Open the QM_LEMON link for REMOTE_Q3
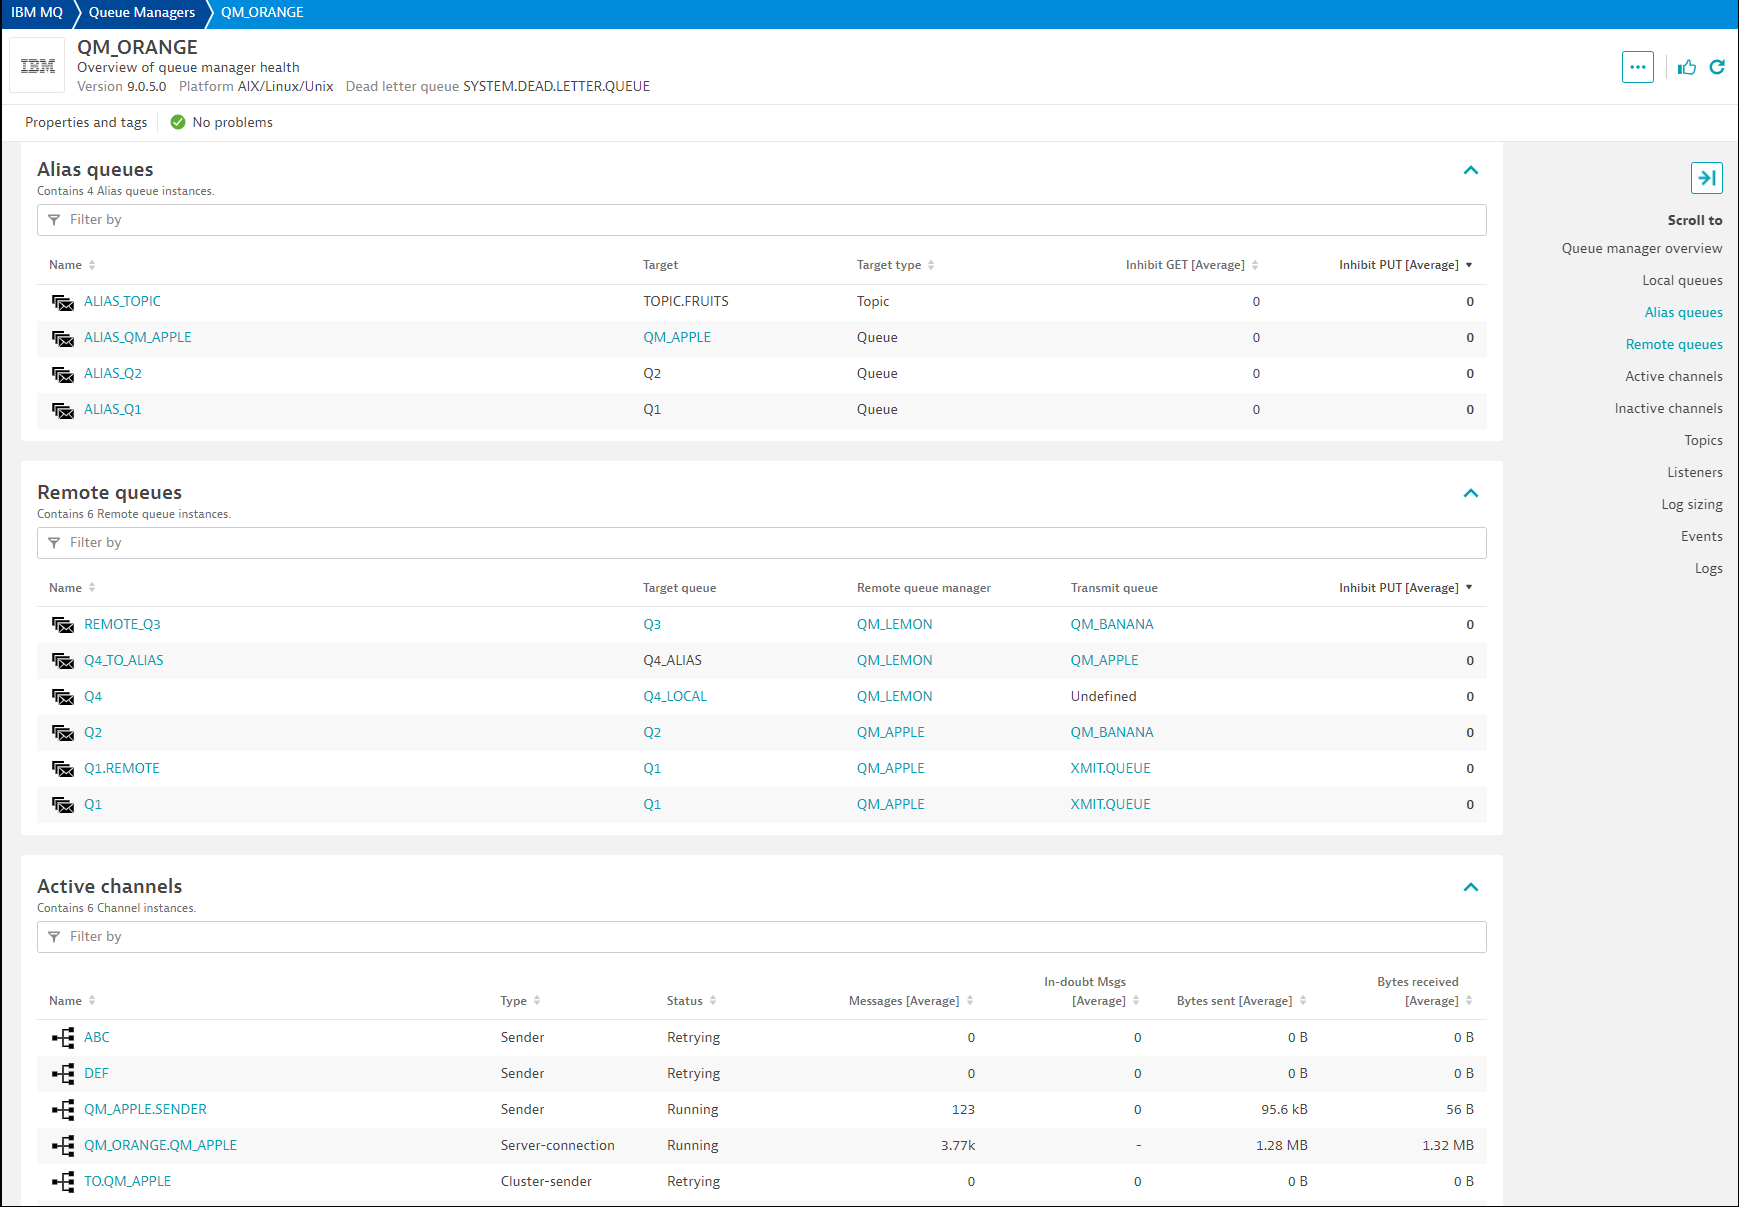The image size is (1739, 1207). point(894,624)
